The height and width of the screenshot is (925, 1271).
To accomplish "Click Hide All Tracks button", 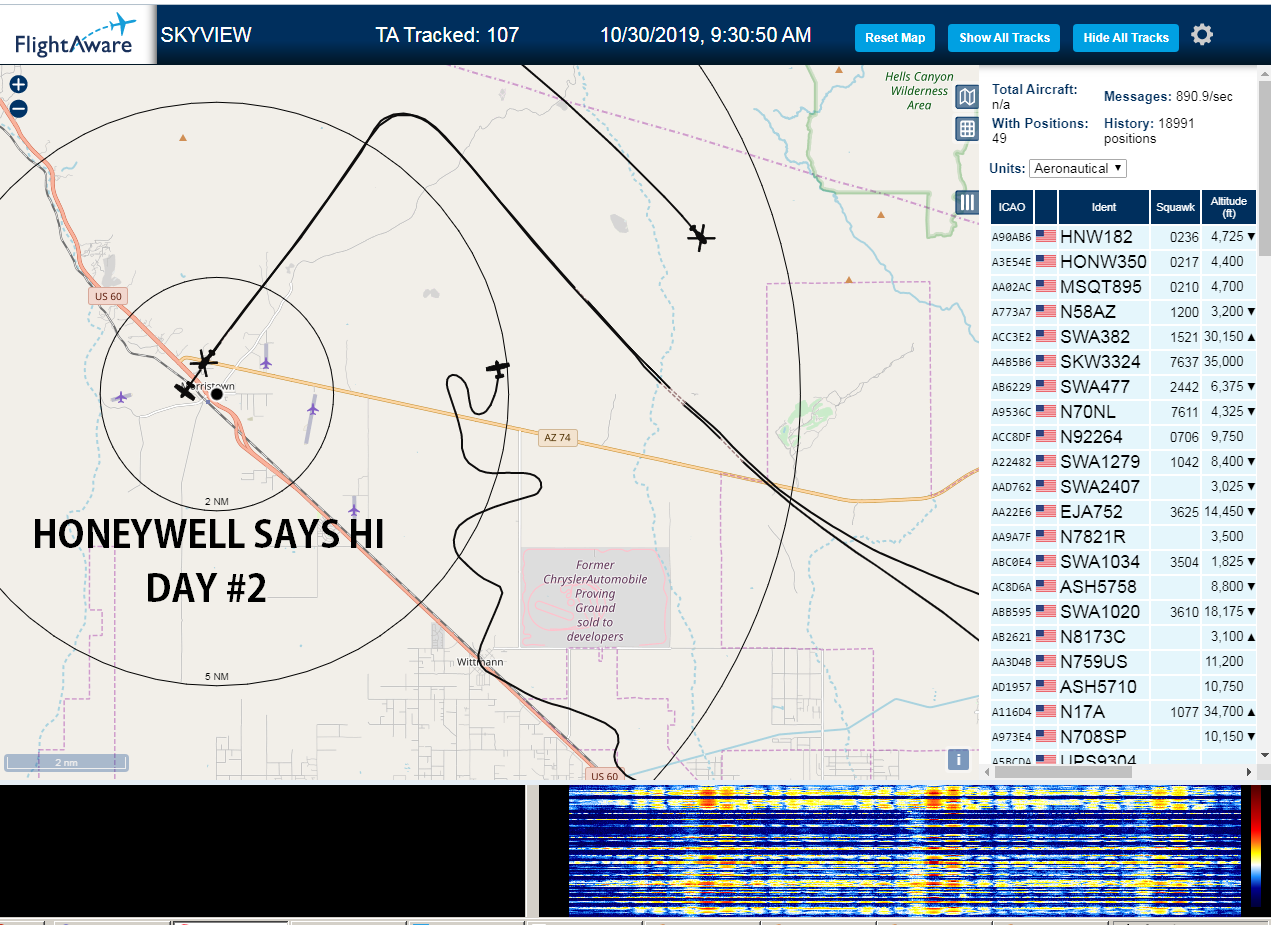I will click(x=1126, y=38).
